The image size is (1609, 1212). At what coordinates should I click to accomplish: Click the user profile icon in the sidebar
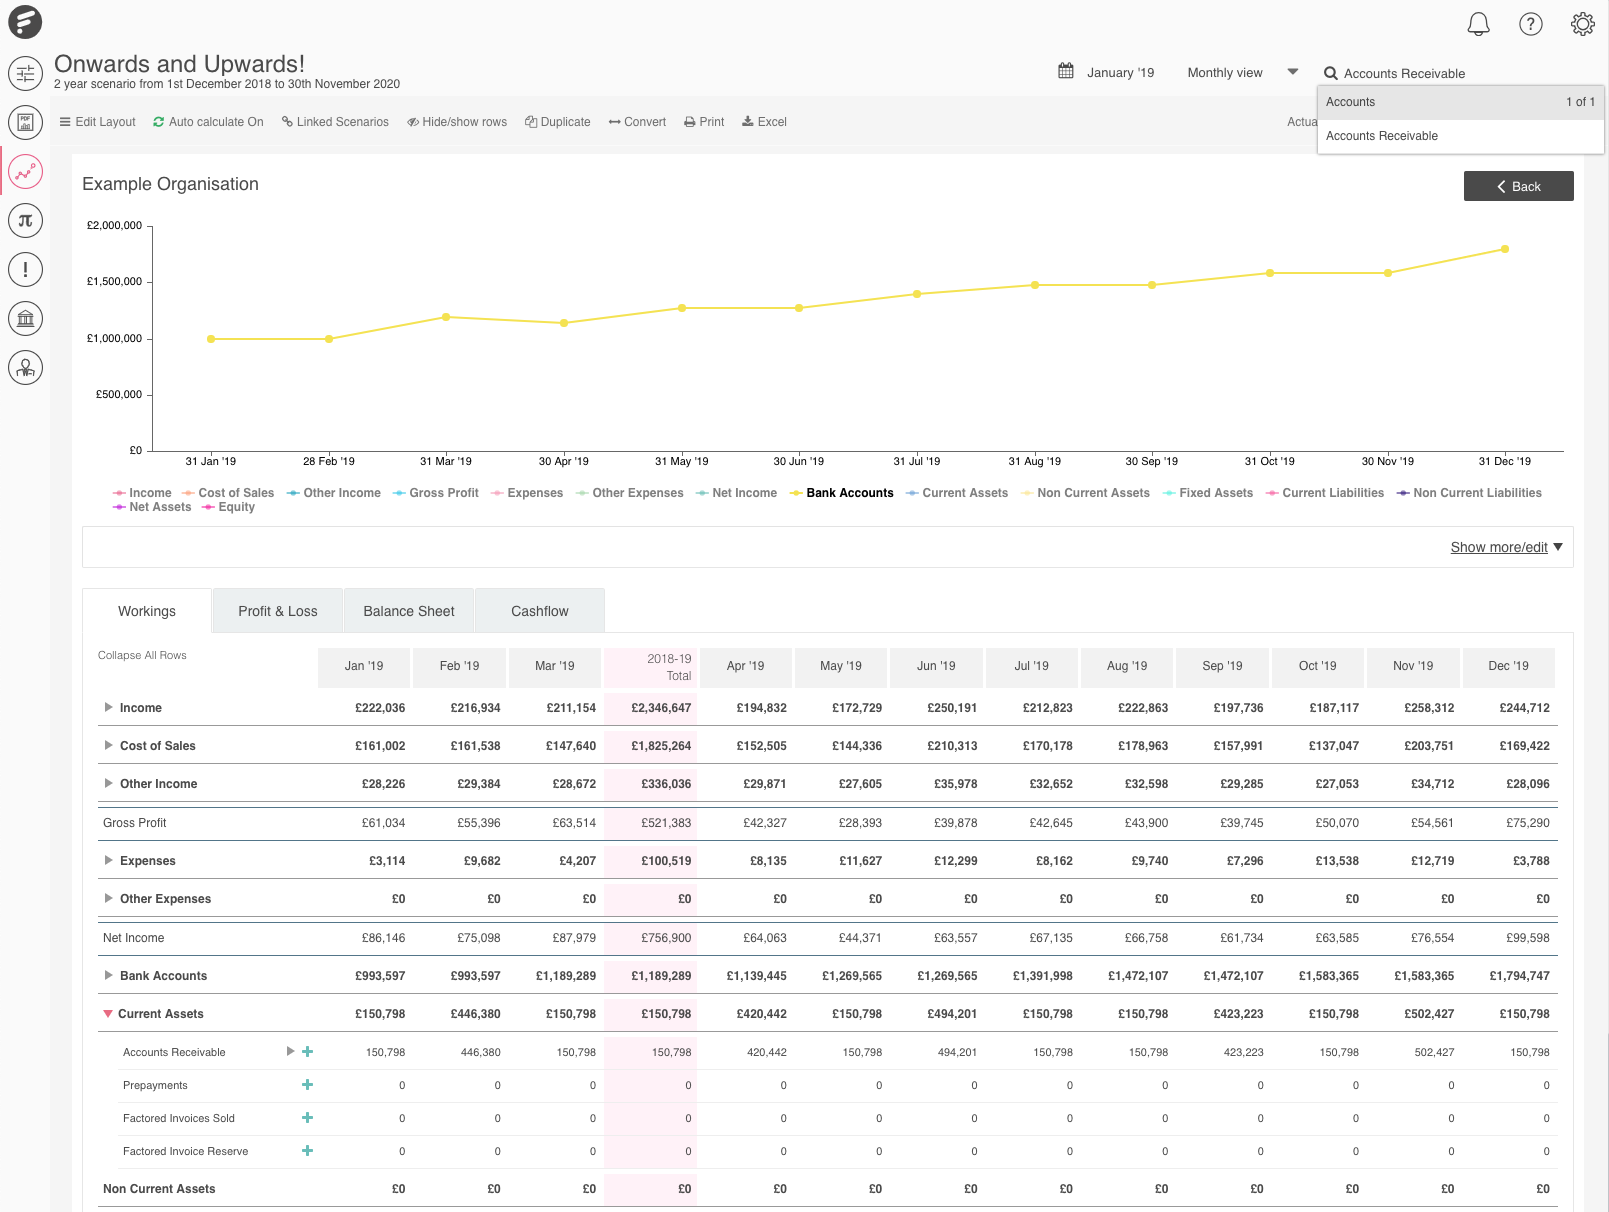coord(25,368)
